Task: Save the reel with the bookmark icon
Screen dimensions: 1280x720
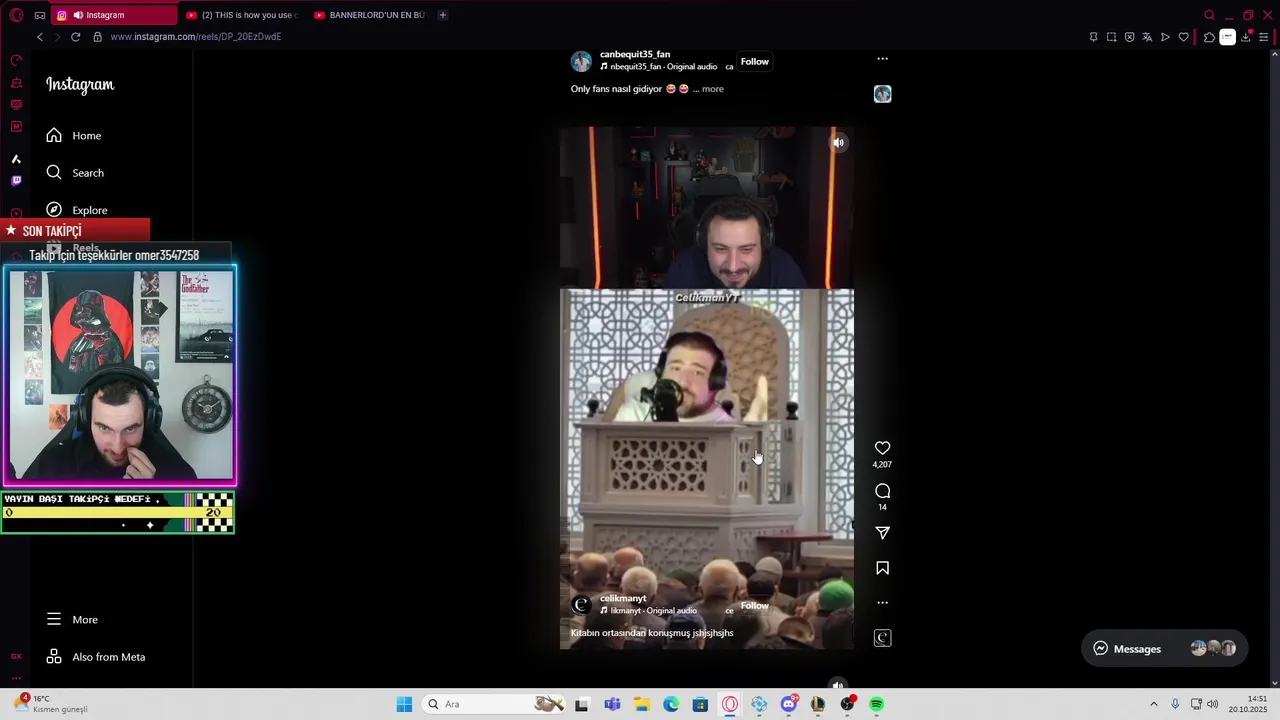Action: (x=882, y=568)
